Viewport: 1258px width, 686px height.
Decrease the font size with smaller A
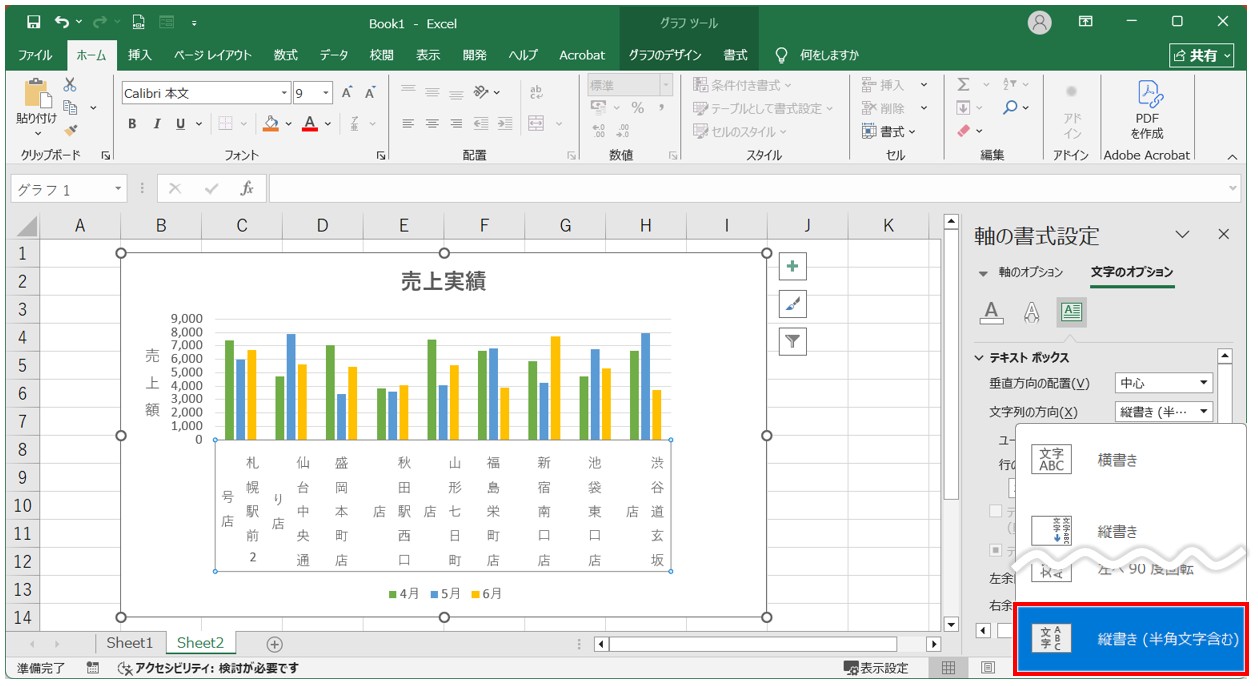pos(370,93)
